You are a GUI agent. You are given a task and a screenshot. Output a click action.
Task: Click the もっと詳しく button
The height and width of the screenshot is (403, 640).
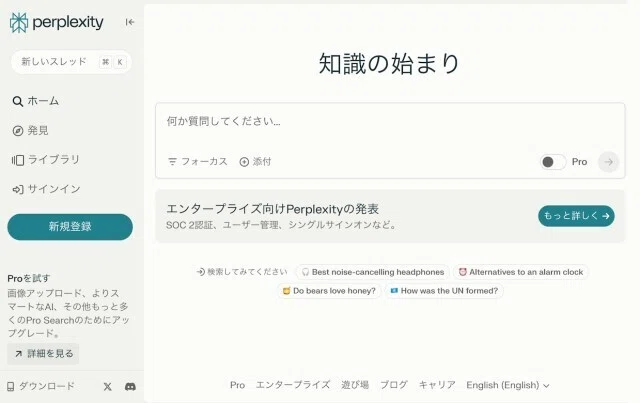576,216
